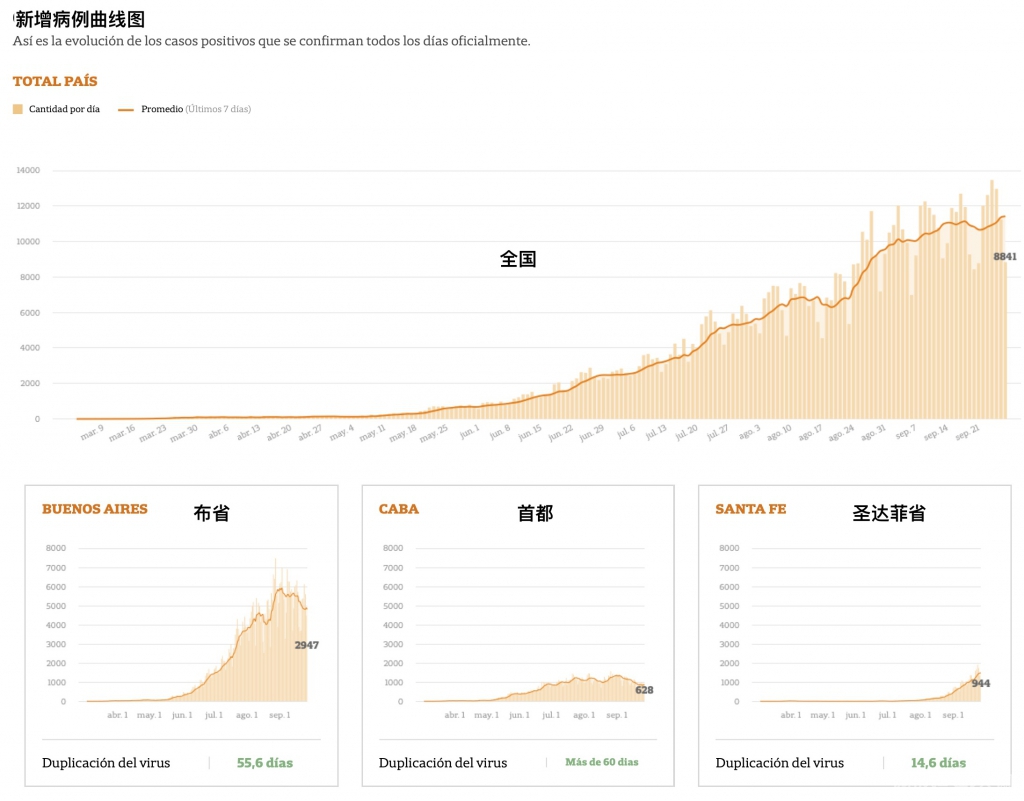Click the 全国 label on the main chart

point(518,258)
